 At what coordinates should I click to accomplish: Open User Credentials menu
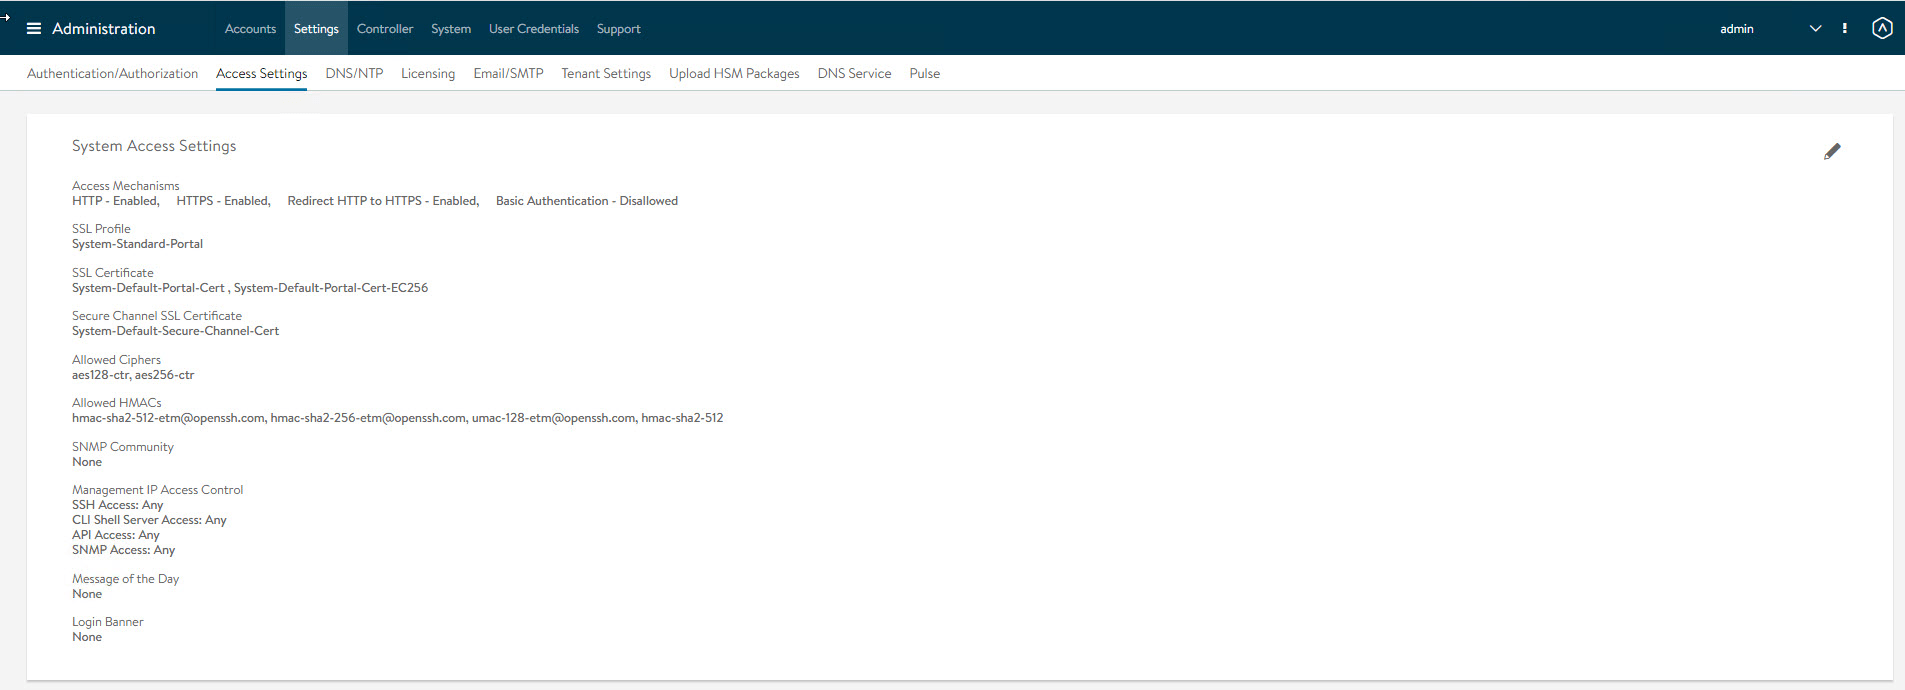pyautogui.click(x=534, y=29)
